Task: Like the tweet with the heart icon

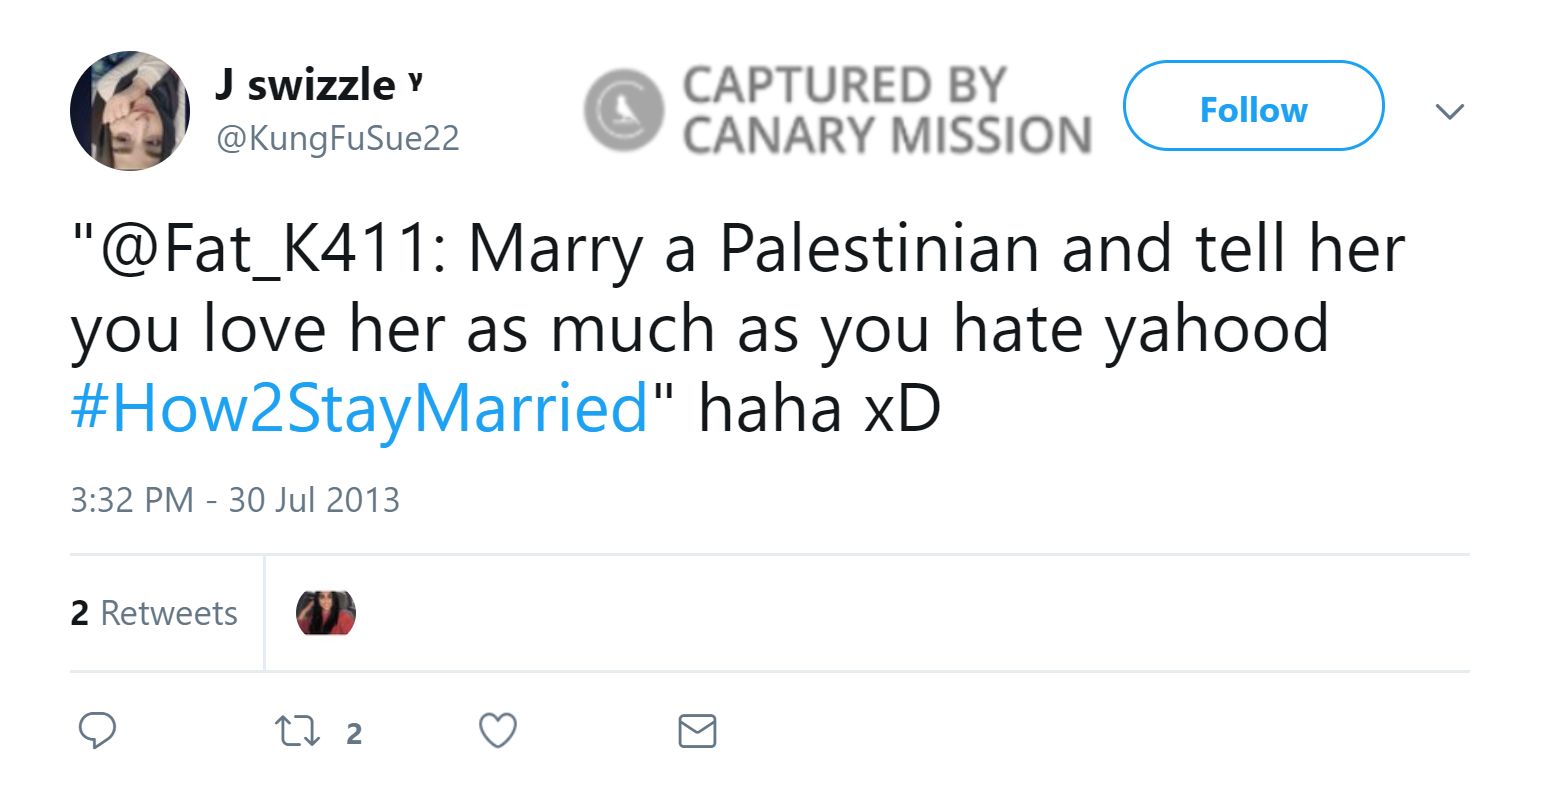Action: tap(498, 732)
